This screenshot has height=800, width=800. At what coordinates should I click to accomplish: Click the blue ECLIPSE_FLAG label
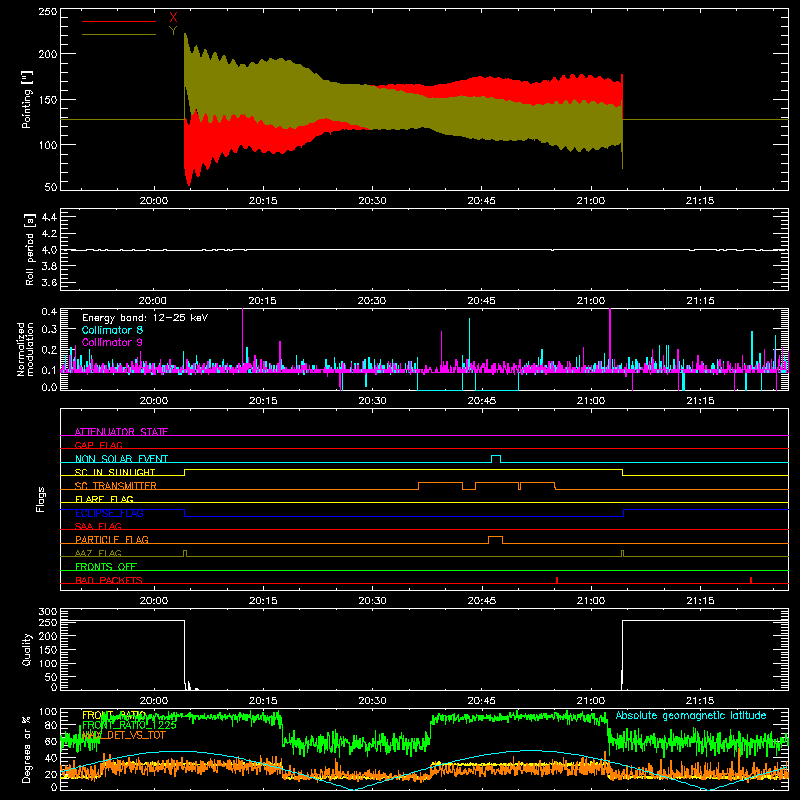tap(109, 513)
